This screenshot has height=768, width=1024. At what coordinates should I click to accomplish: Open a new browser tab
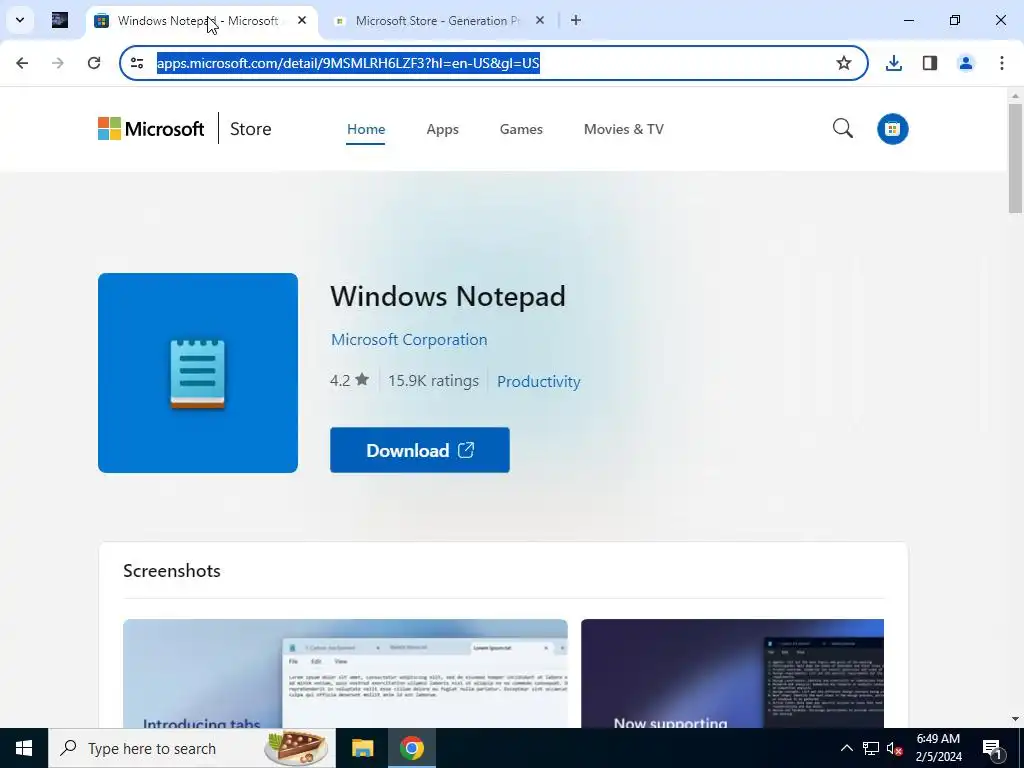pos(575,20)
